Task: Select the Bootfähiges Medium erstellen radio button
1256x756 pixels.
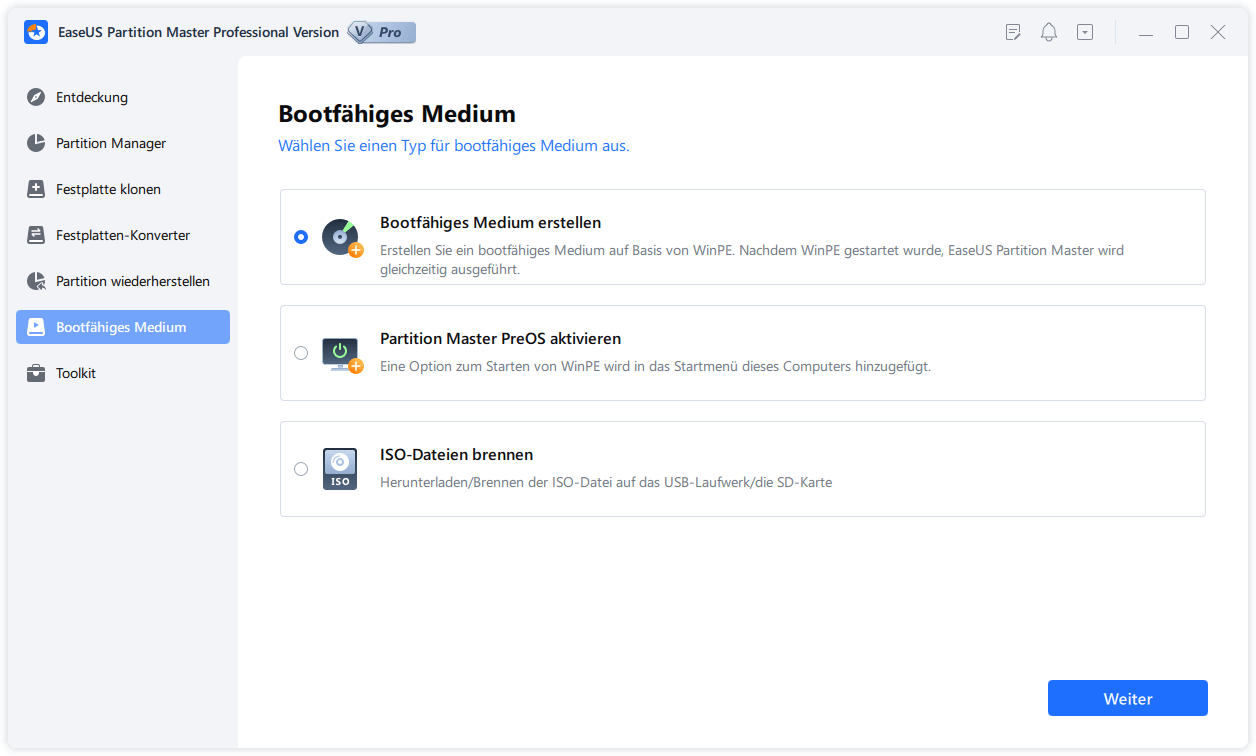Action: 301,237
